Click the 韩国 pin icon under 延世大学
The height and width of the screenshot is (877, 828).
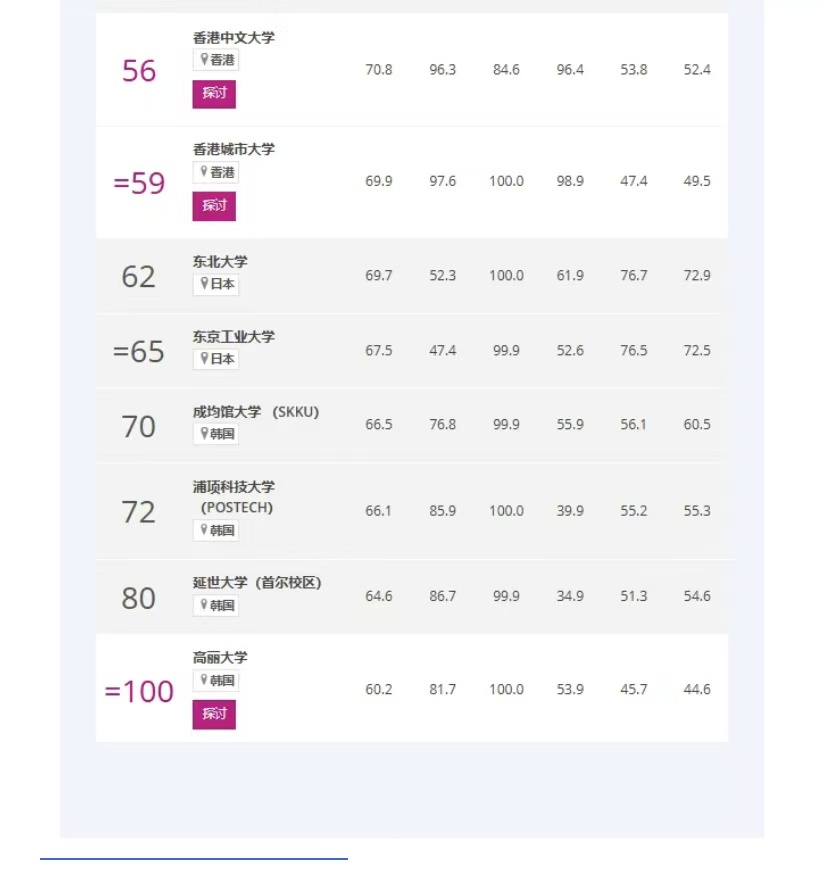coord(204,605)
